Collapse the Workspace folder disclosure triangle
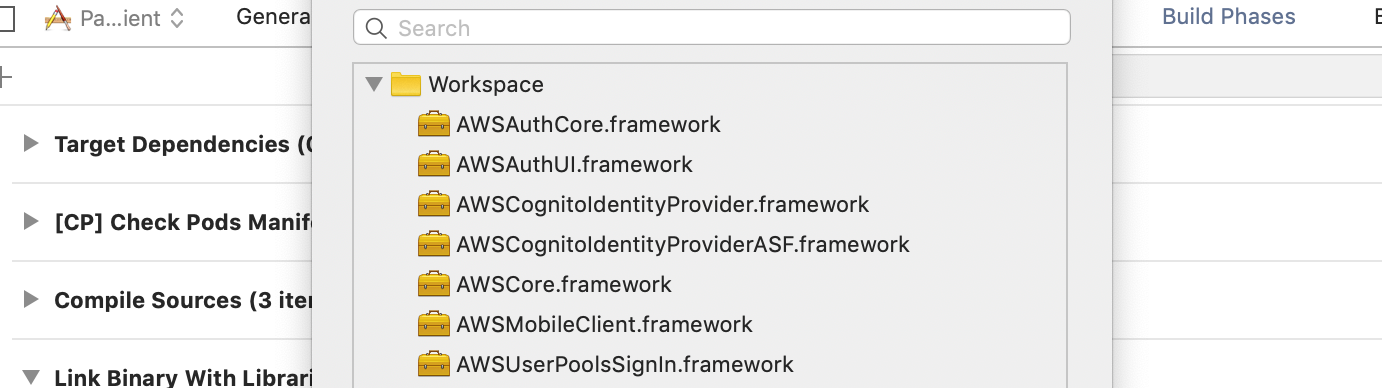This screenshot has height=388, width=1382. click(x=375, y=84)
